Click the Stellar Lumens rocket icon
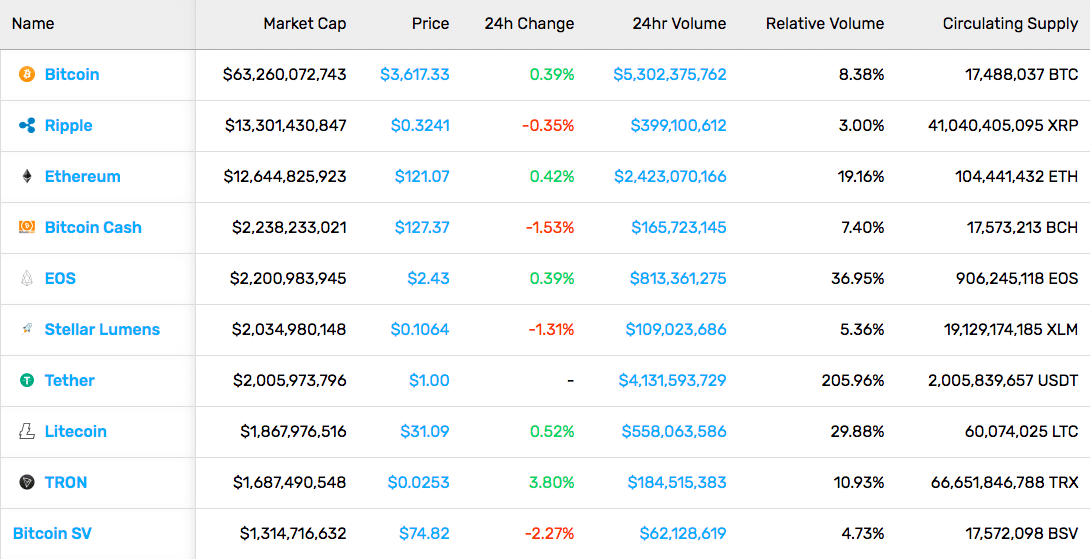The height and width of the screenshot is (559, 1090). point(26,329)
